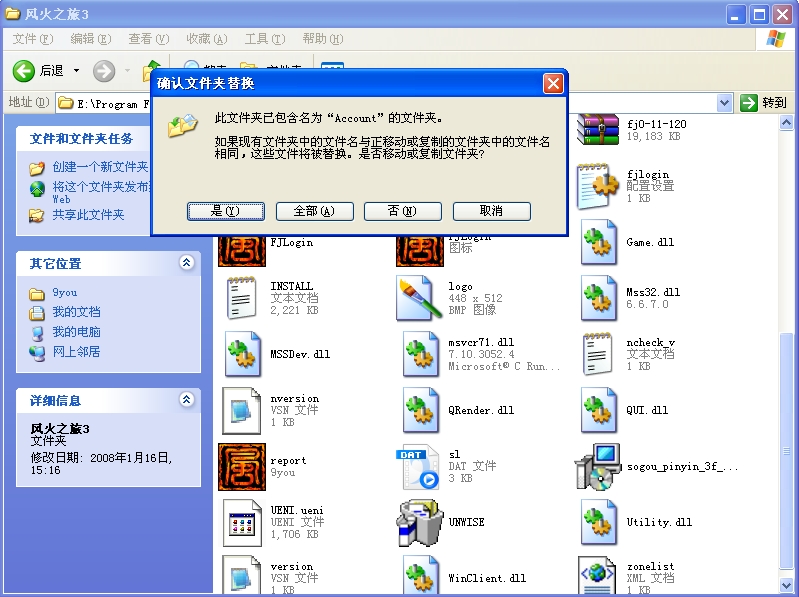Open the 帮助(H) menu
This screenshot has height=597, width=799.
(x=323, y=39)
